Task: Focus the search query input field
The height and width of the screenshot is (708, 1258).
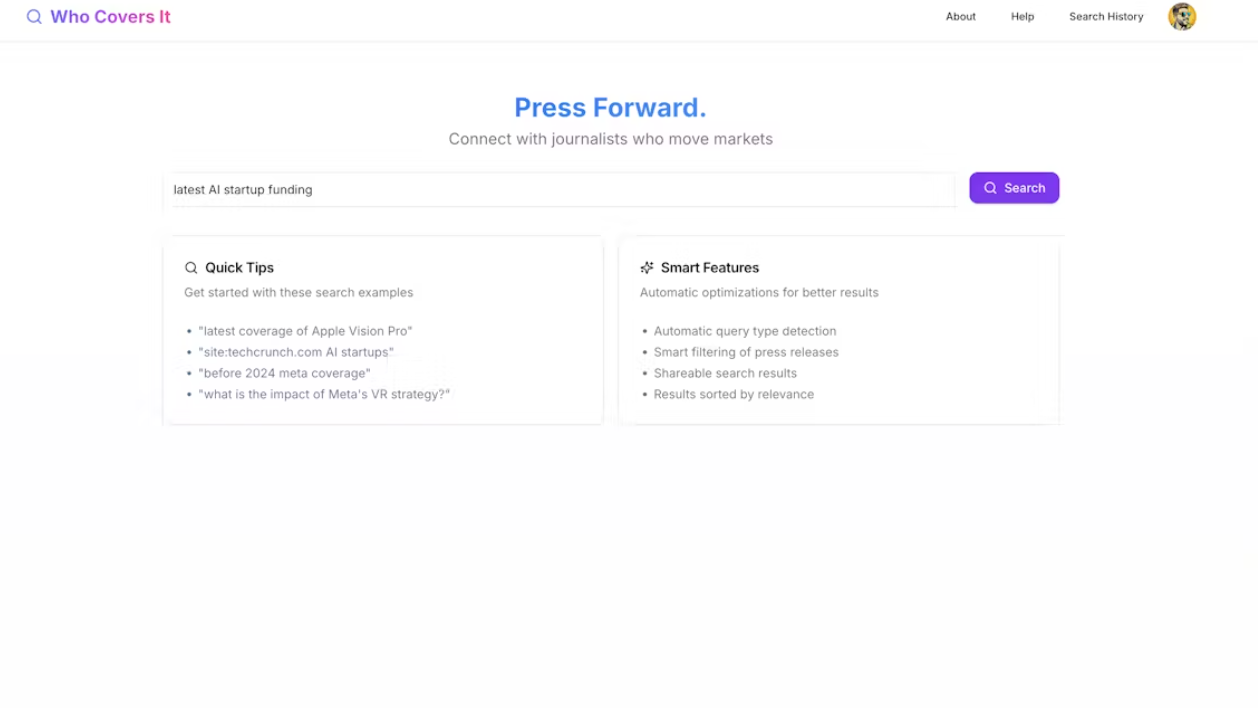Action: point(561,189)
